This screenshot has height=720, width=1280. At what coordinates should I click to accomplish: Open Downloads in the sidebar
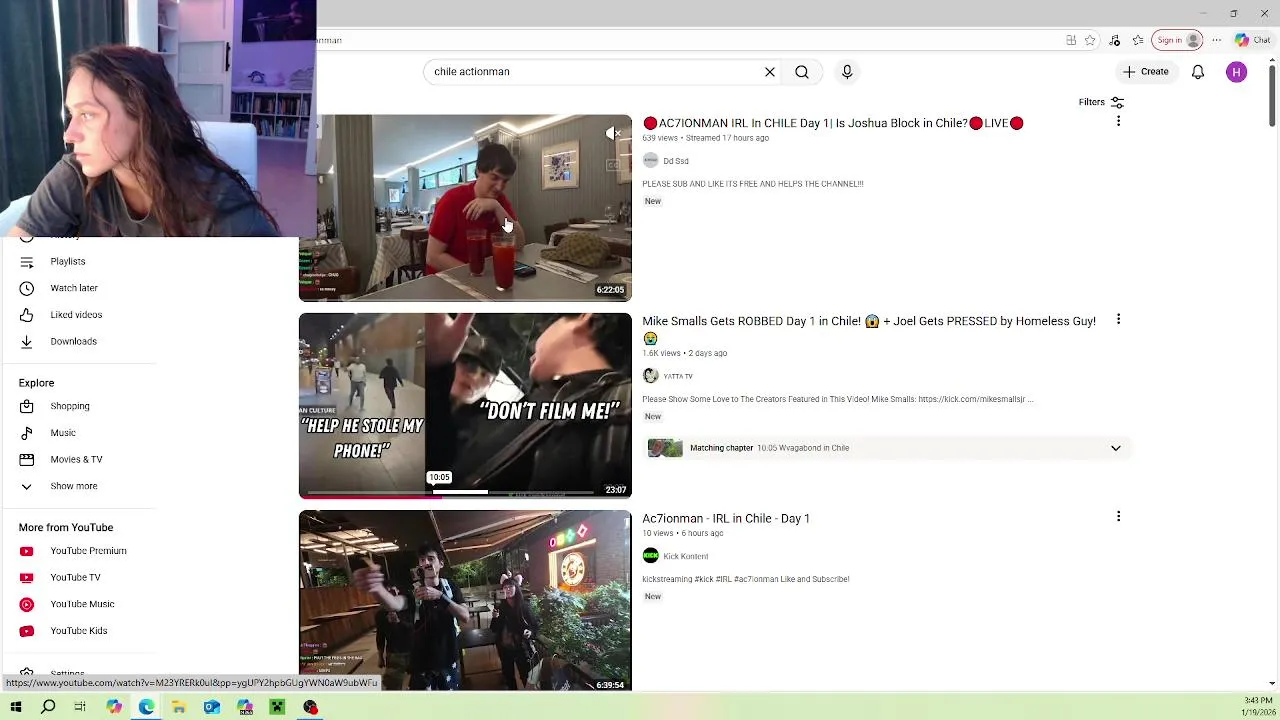coord(73,342)
